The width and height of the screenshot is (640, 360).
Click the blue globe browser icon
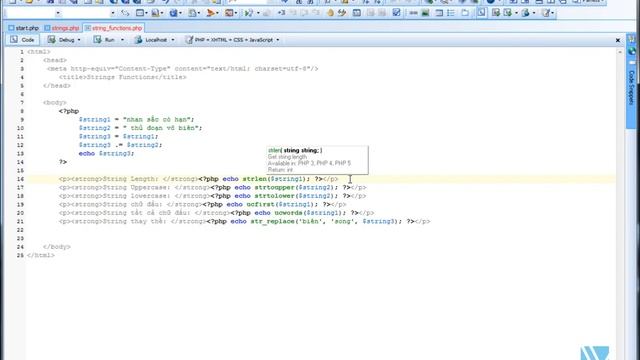pos(173,13)
